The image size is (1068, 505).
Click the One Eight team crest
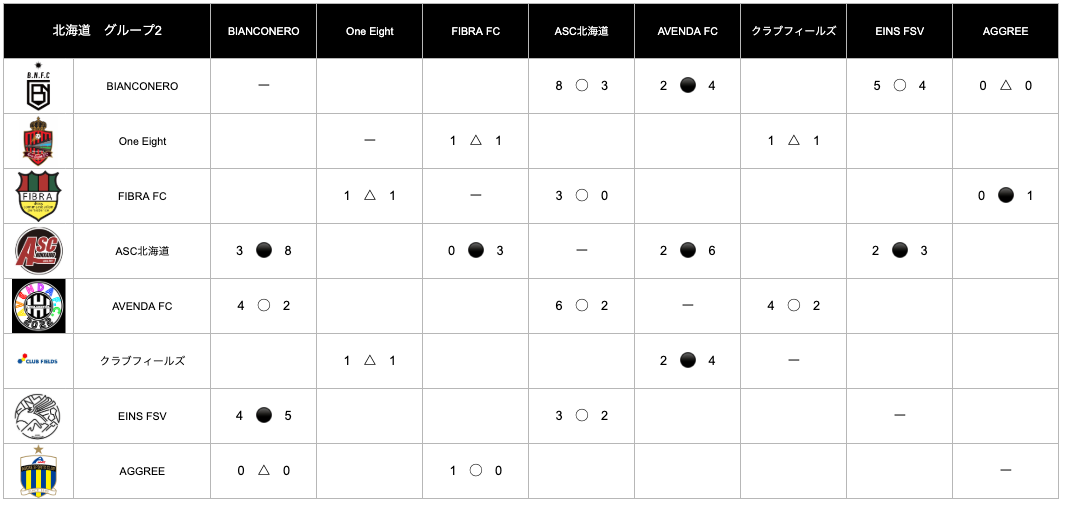pyautogui.click(x=38, y=141)
